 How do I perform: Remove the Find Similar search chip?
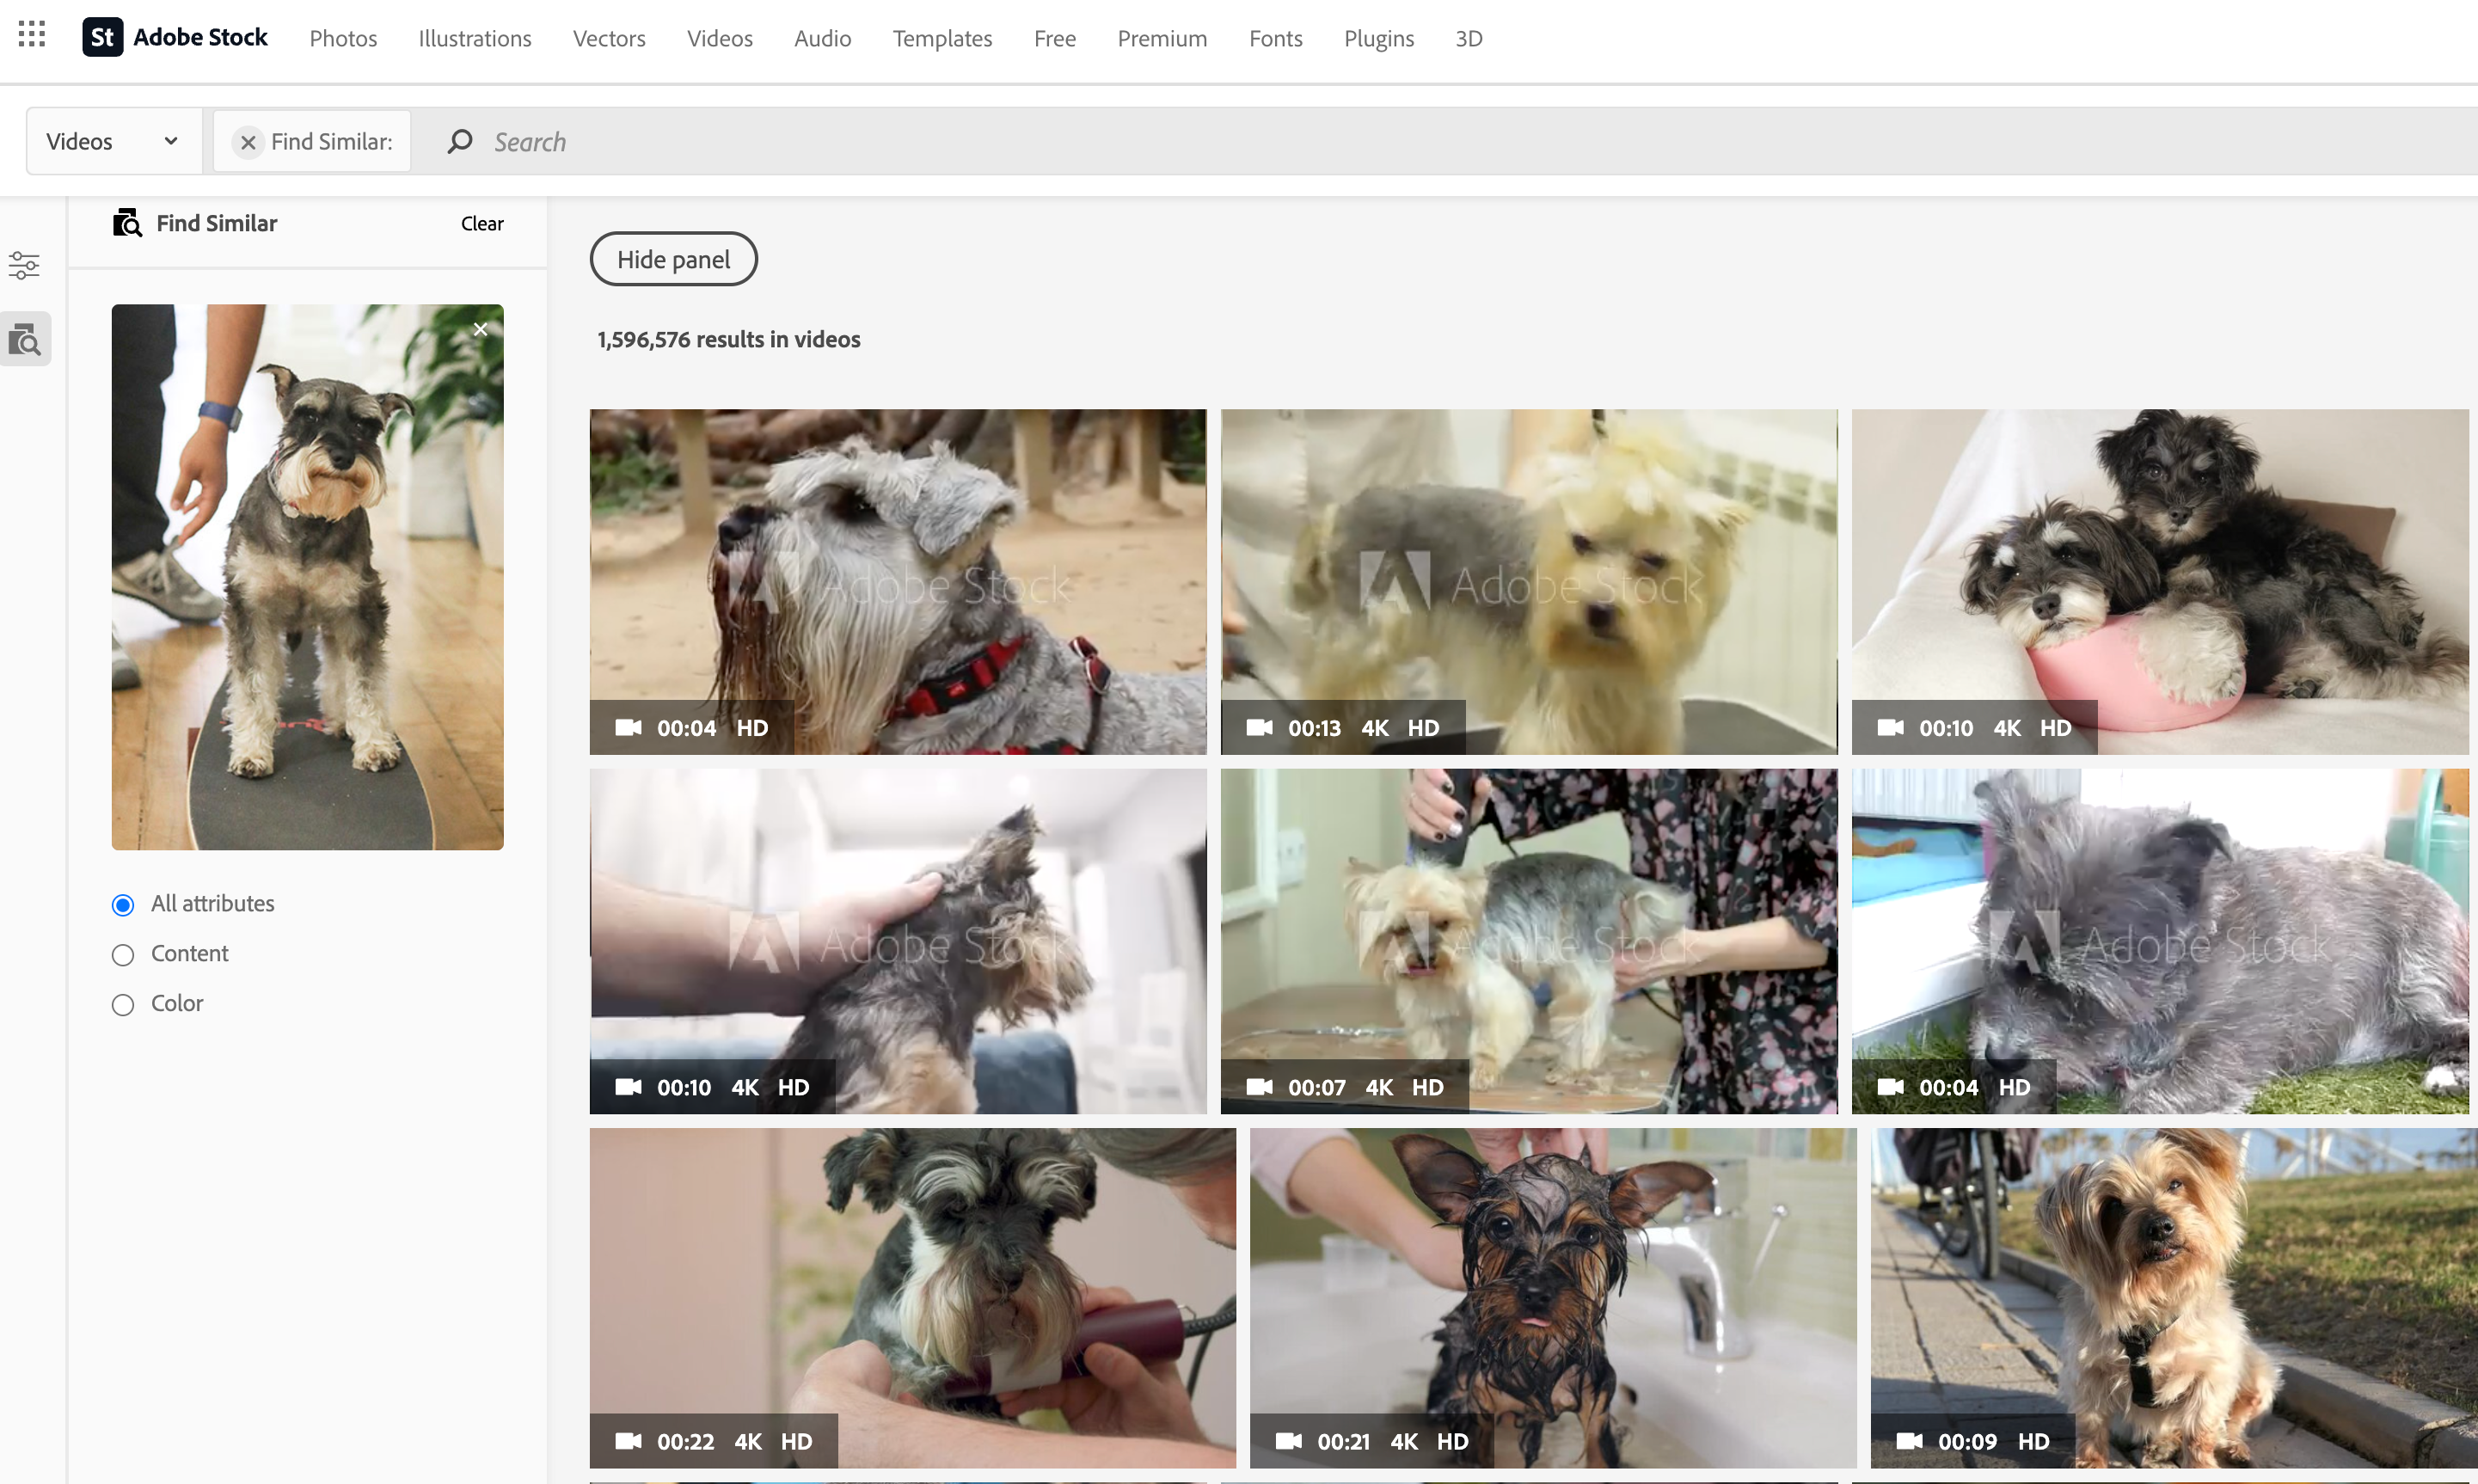pos(248,142)
